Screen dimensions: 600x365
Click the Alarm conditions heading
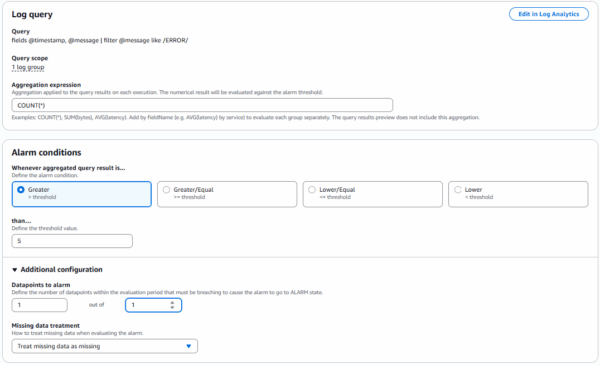46,152
